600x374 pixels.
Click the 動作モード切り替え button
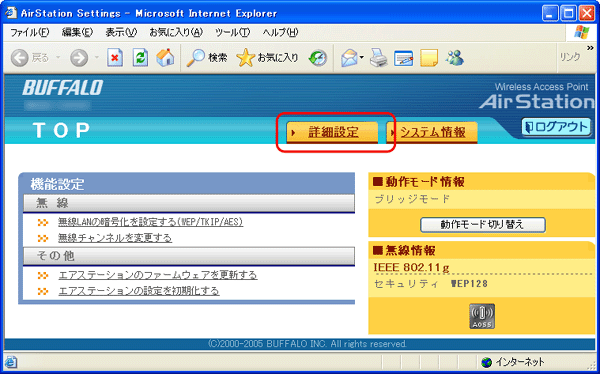tap(483, 225)
